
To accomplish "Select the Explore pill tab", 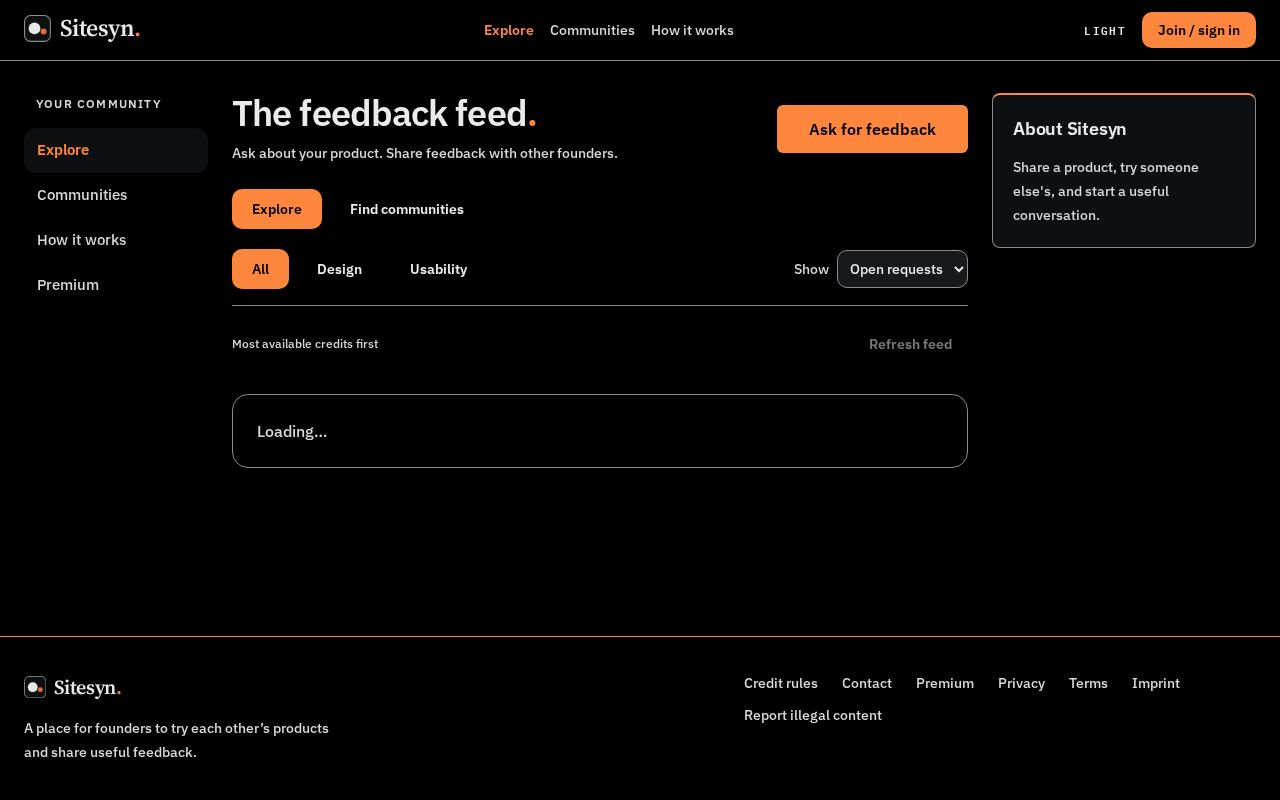I will coord(277,209).
